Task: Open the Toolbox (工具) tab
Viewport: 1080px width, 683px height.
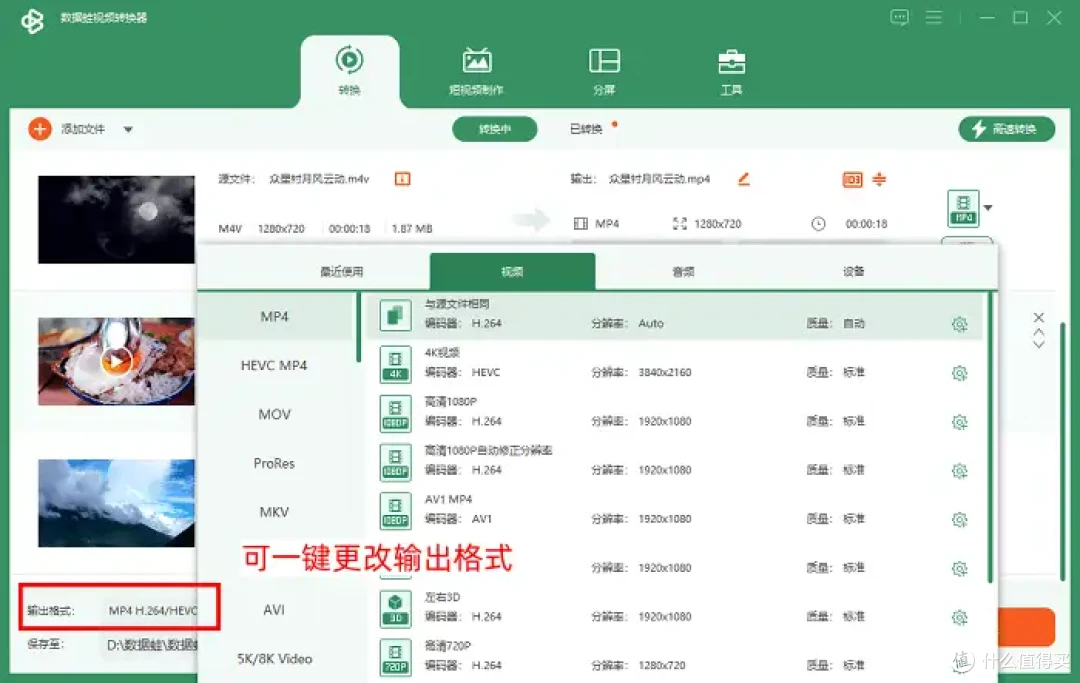Action: (731, 71)
